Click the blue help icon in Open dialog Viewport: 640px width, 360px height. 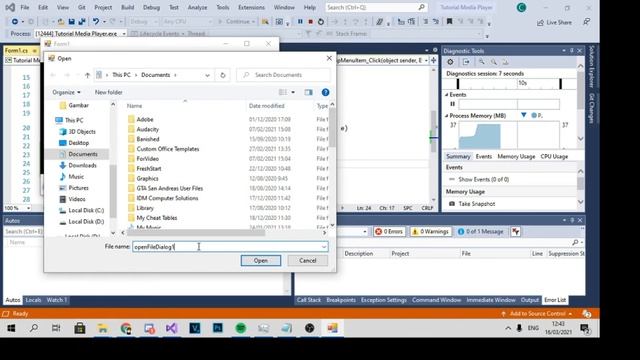[x=325, y=92]
